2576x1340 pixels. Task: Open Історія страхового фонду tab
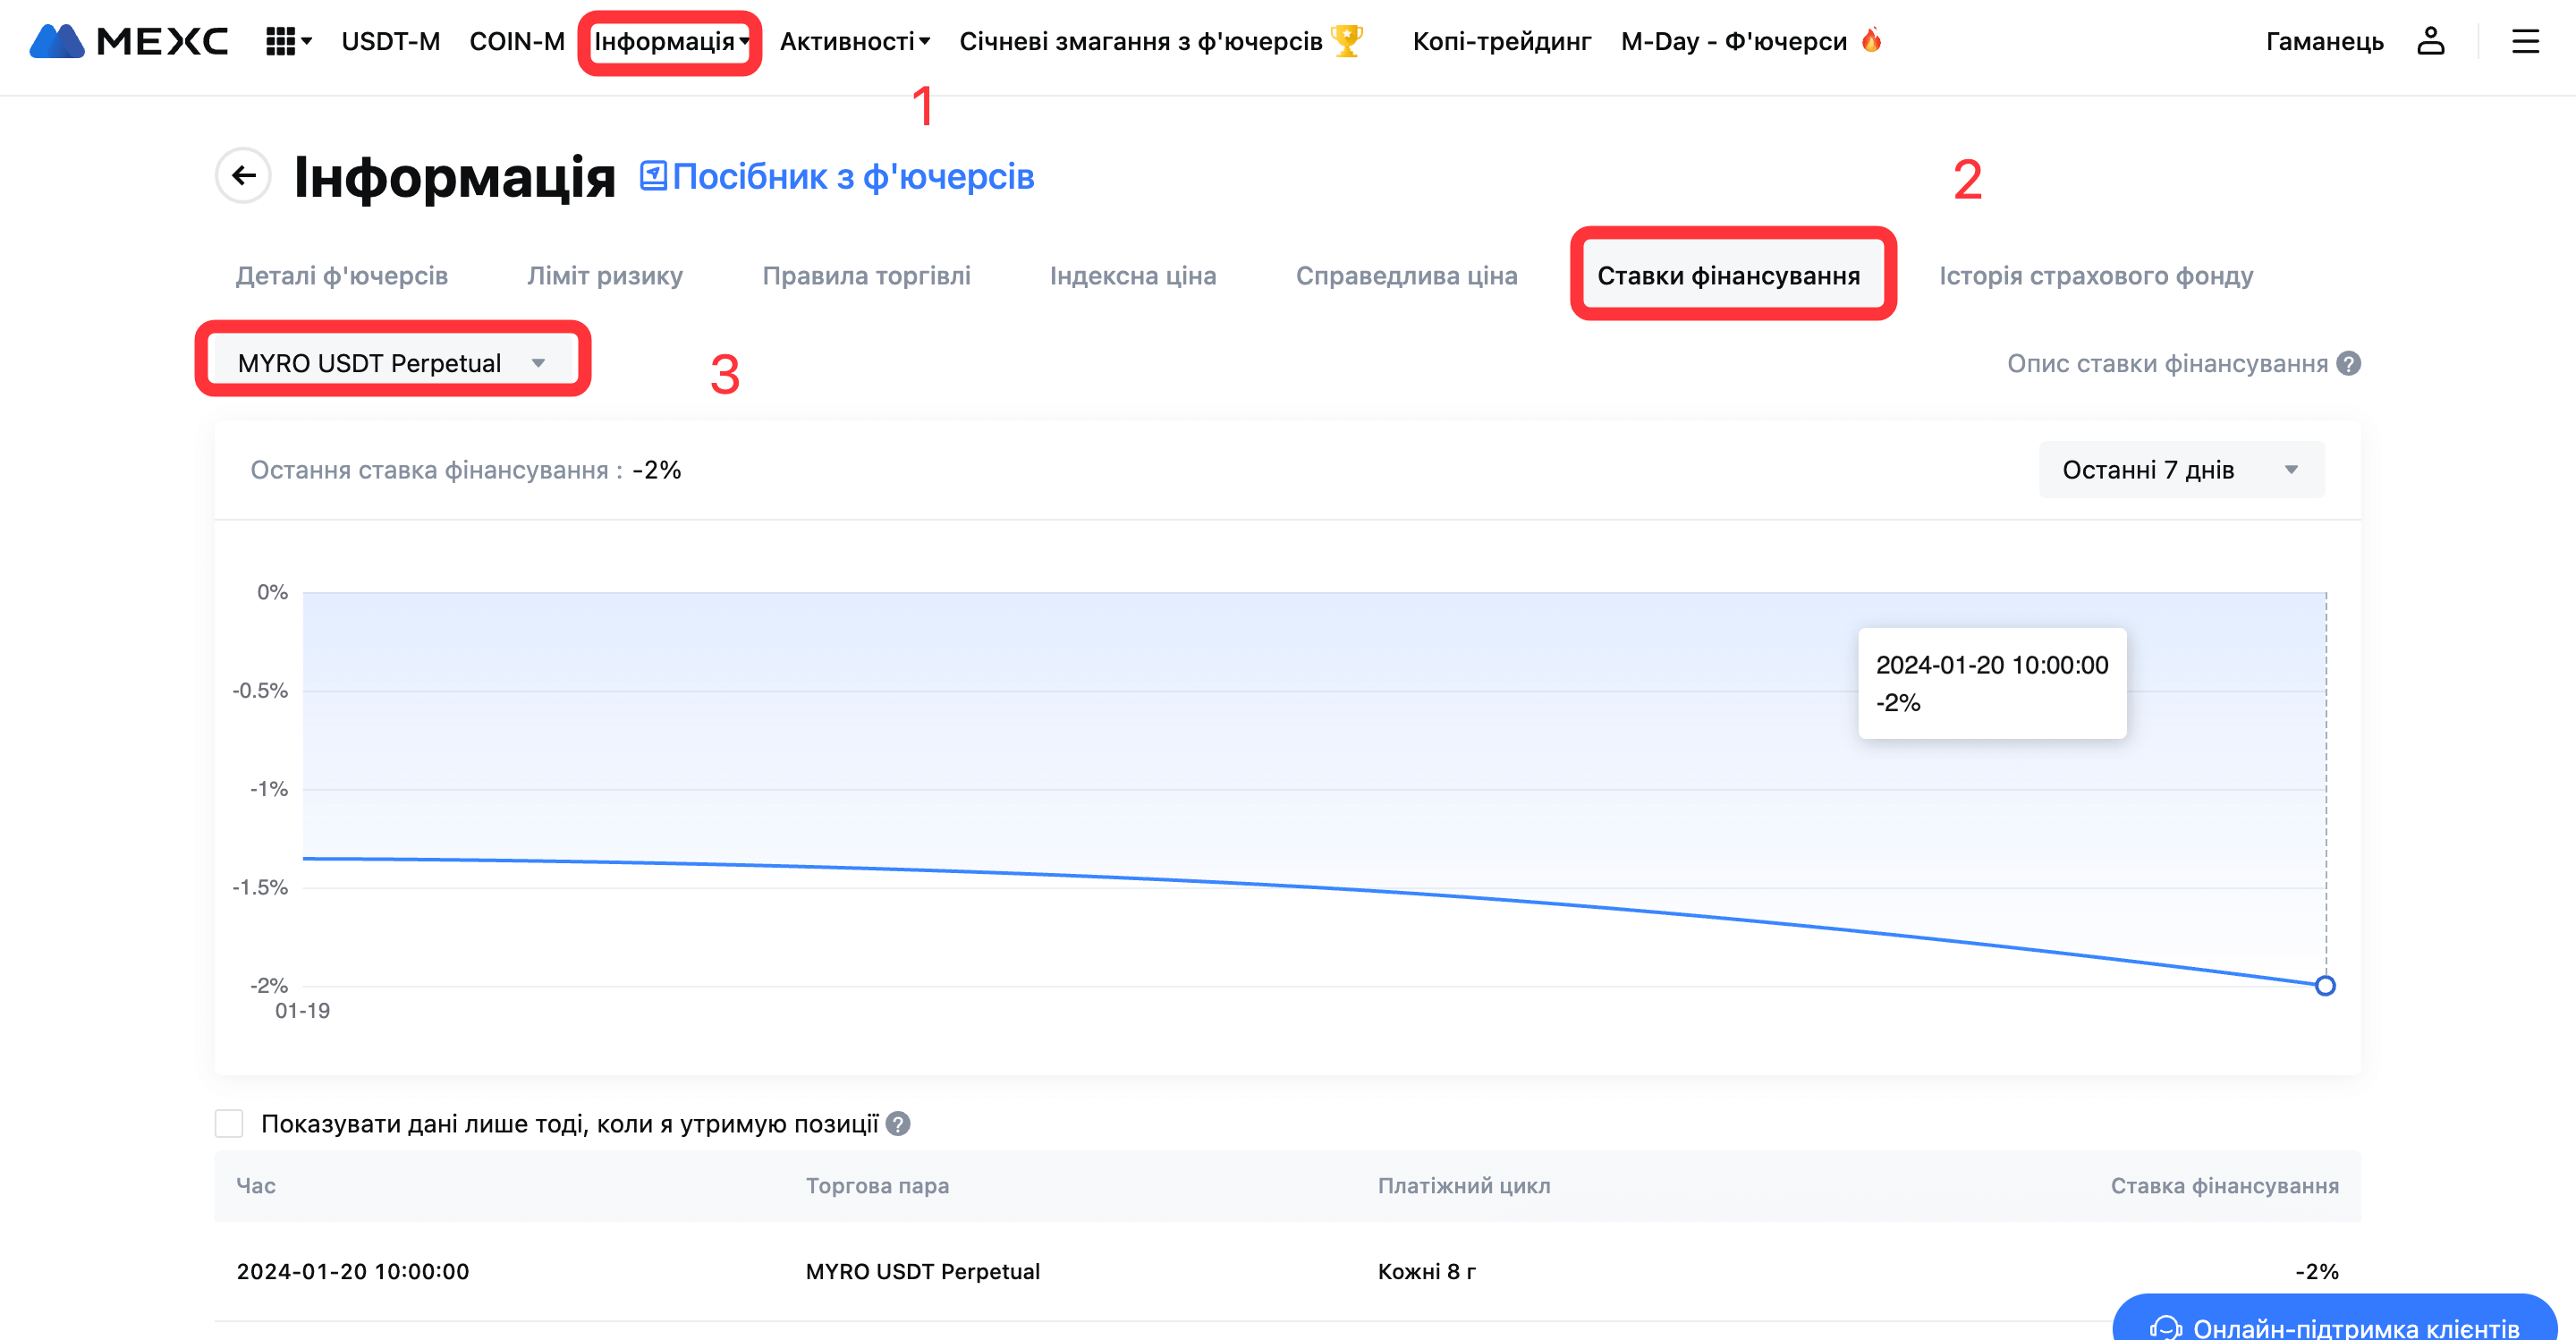(x=2096, y=276)
